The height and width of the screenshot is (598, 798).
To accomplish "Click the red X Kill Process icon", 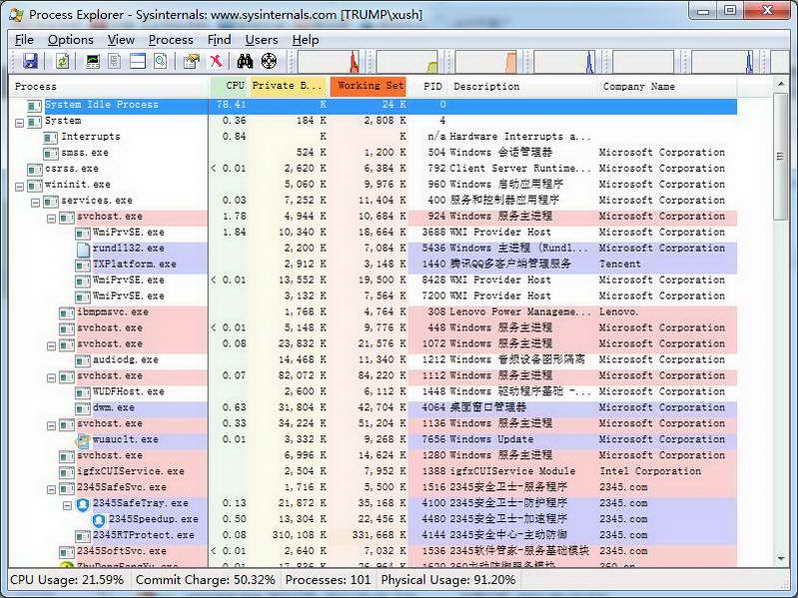I will 216,62.
